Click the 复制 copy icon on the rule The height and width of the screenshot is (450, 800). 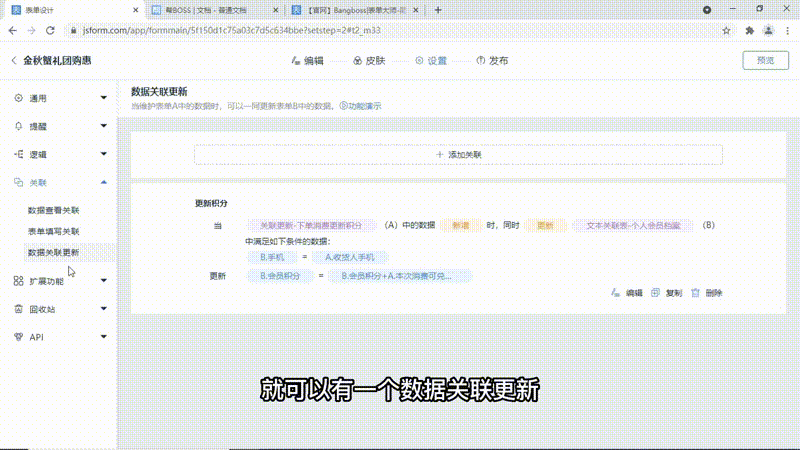coord(655,293)
